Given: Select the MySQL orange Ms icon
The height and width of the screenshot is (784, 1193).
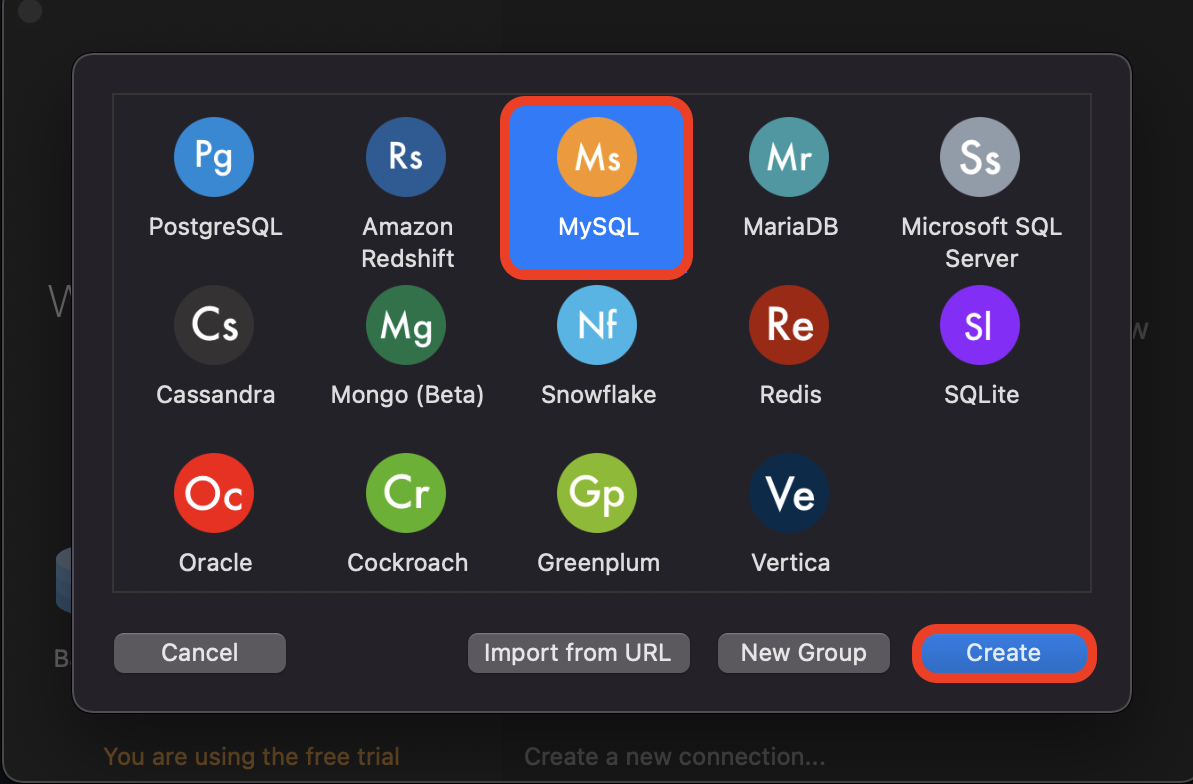Looking at the screenshot, I should [x=596, y=157].
